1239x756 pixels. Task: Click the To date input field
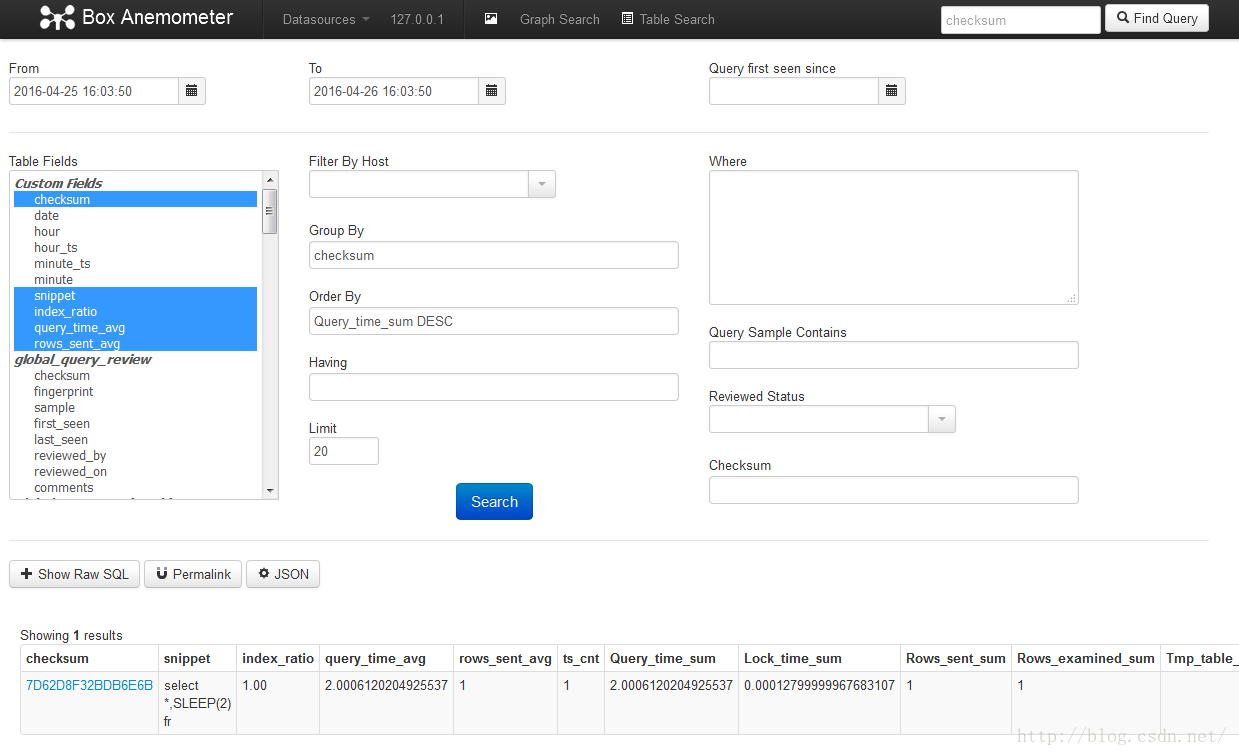(394, 91)
